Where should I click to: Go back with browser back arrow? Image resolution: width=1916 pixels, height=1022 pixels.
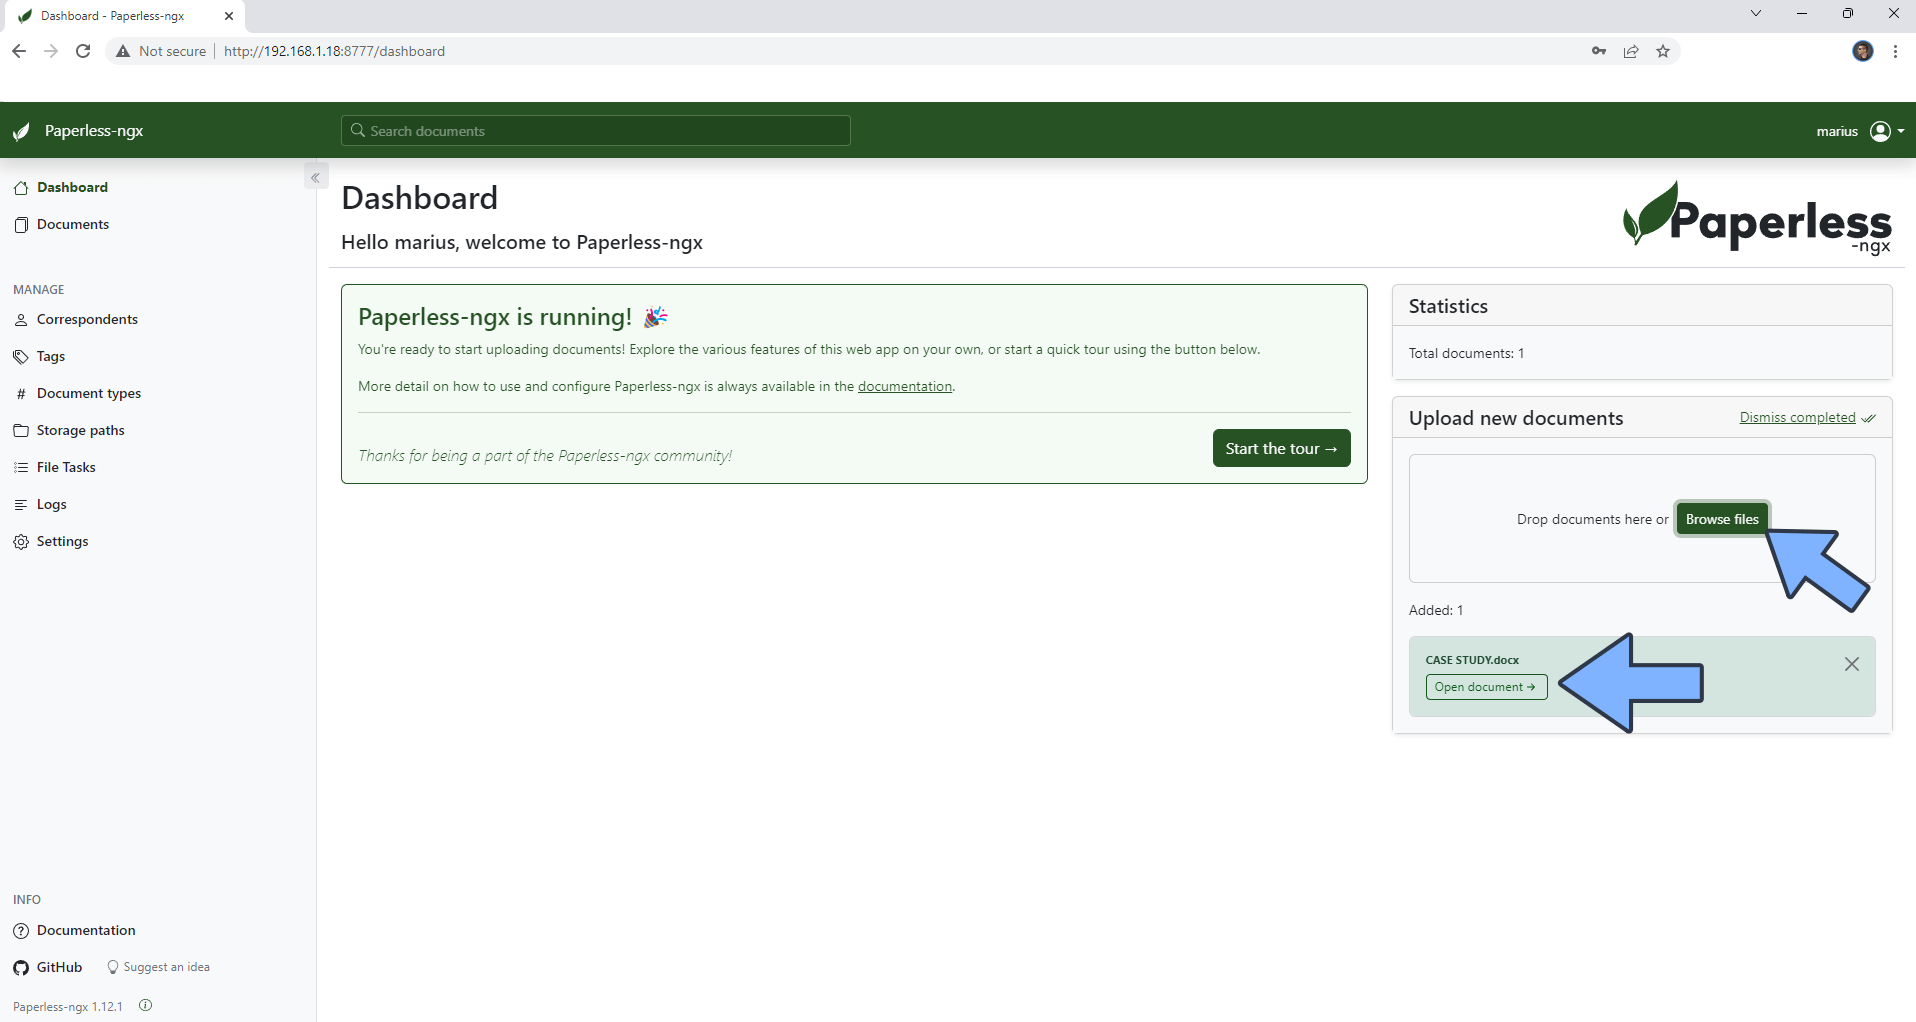click(19, 51)
